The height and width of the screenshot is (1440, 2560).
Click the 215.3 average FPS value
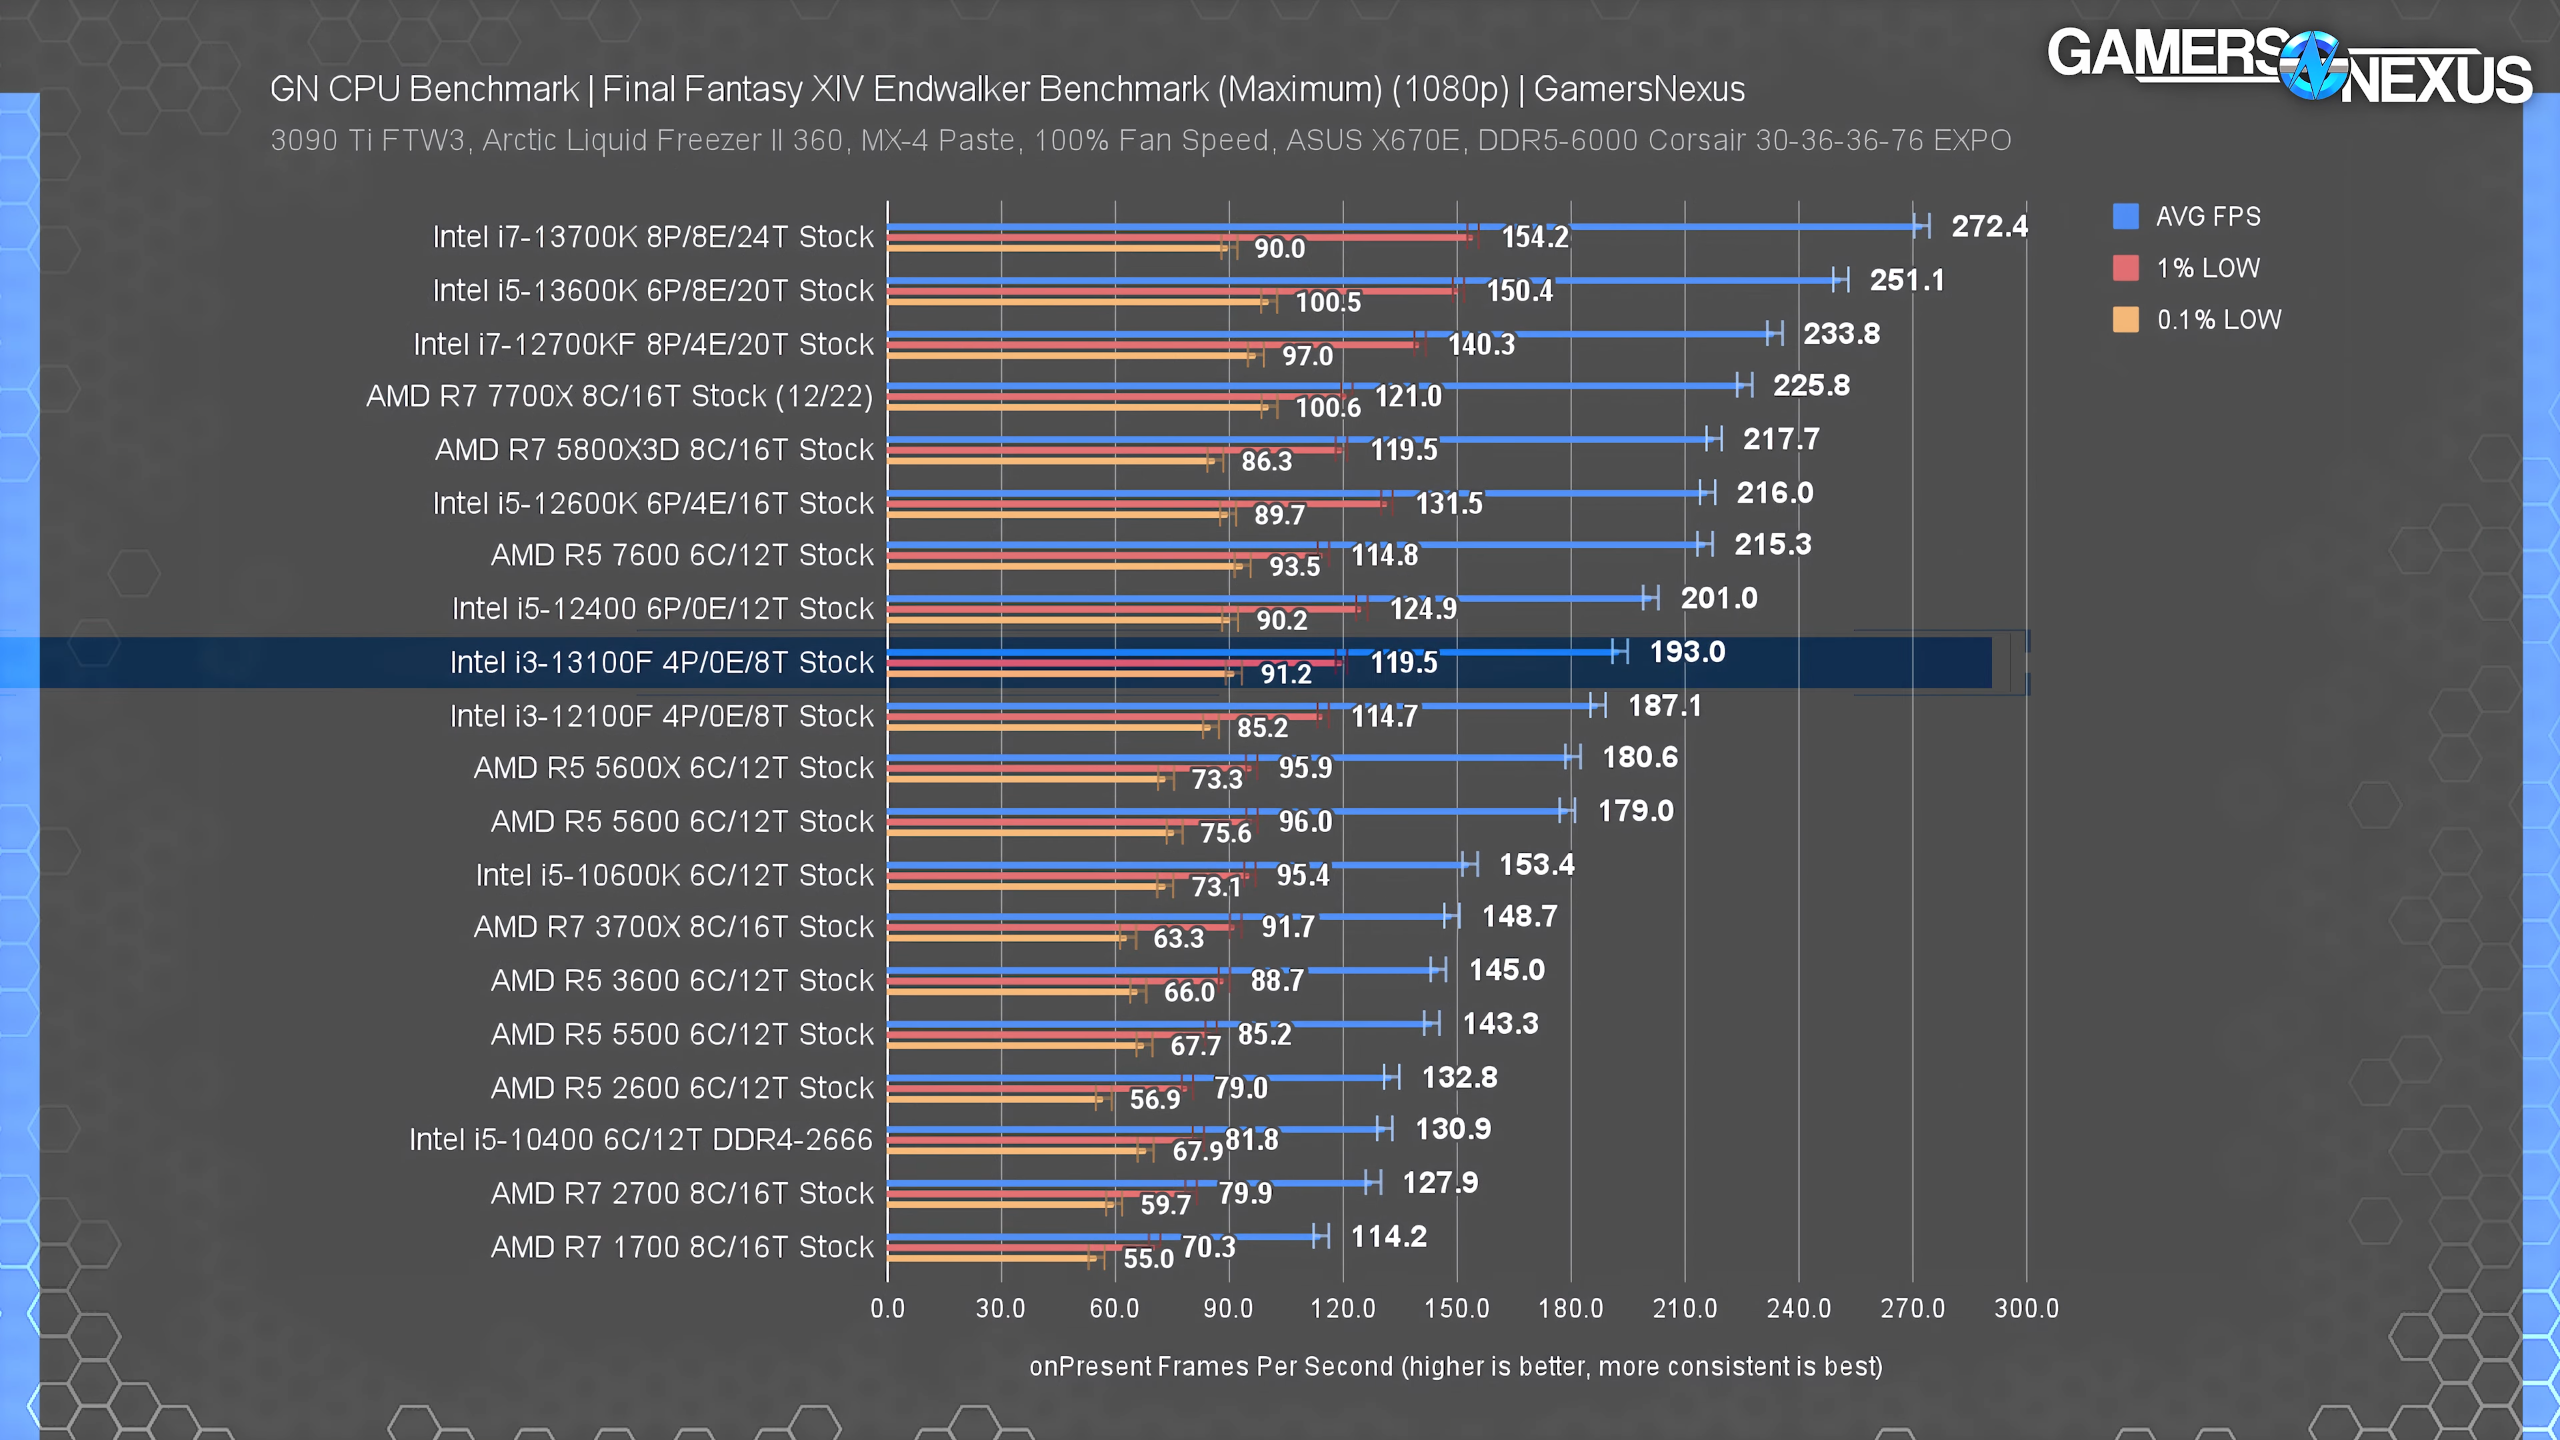tap(1772, 545)
